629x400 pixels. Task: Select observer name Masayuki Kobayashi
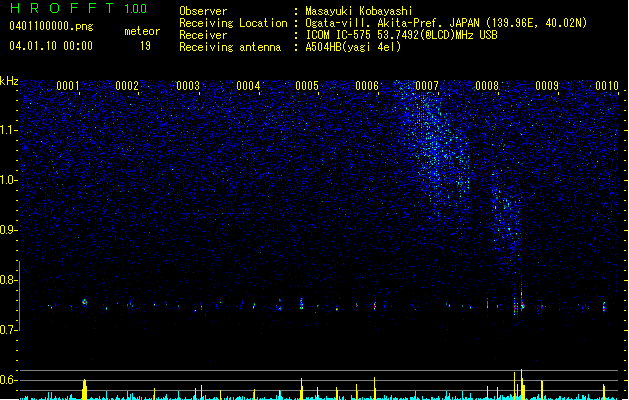359,11
